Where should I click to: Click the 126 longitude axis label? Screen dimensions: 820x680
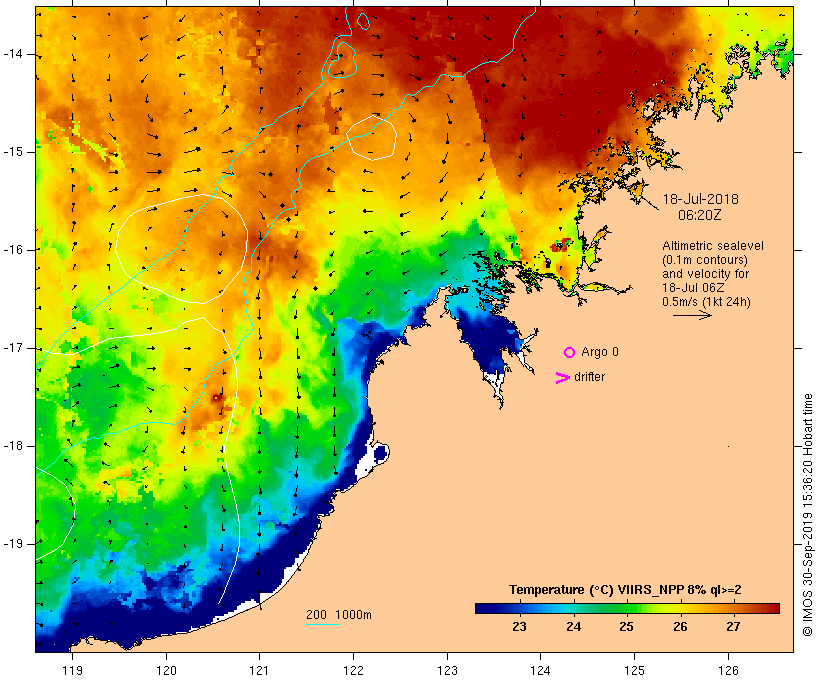(x=728, y=670)
